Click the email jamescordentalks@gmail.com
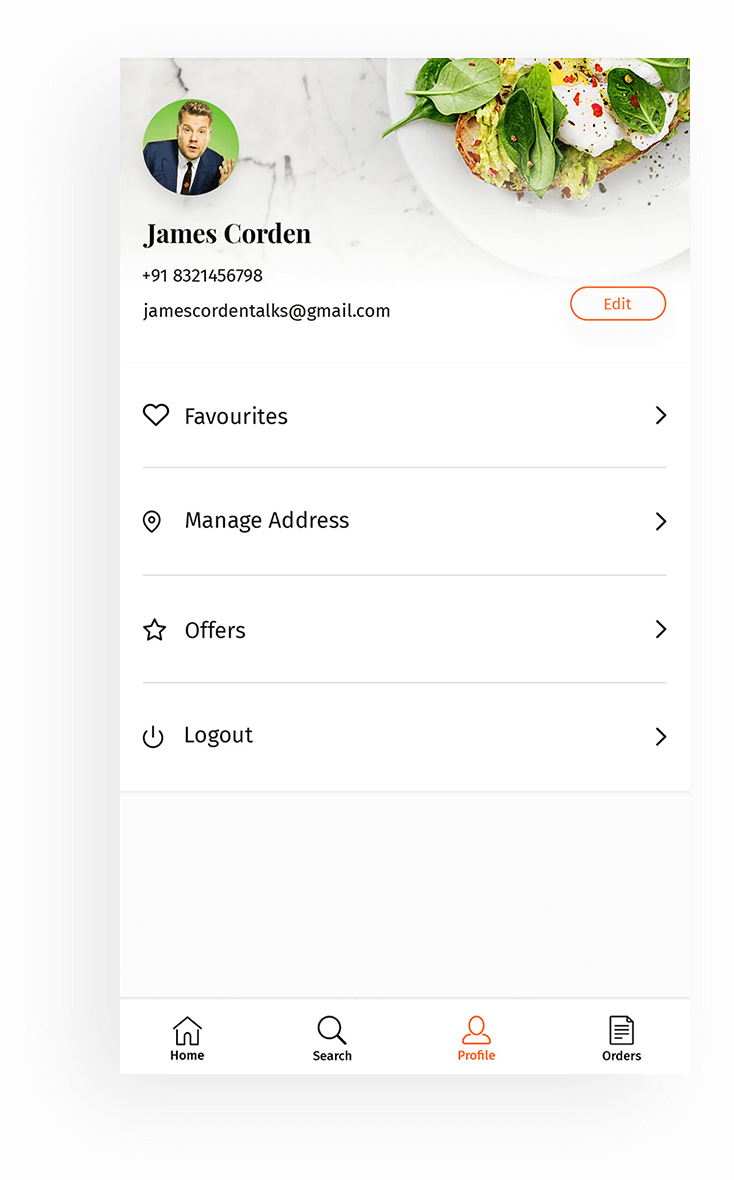The image size is (734, 1180). pyautogui.click(x=266, y=311)
